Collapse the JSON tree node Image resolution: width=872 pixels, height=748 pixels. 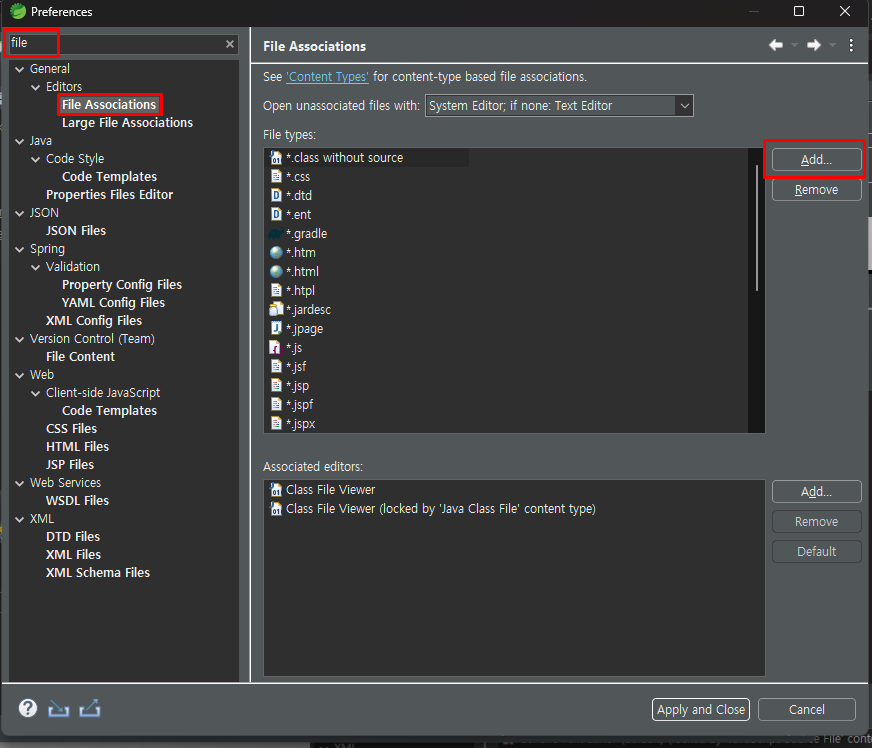tap(20, 214)
